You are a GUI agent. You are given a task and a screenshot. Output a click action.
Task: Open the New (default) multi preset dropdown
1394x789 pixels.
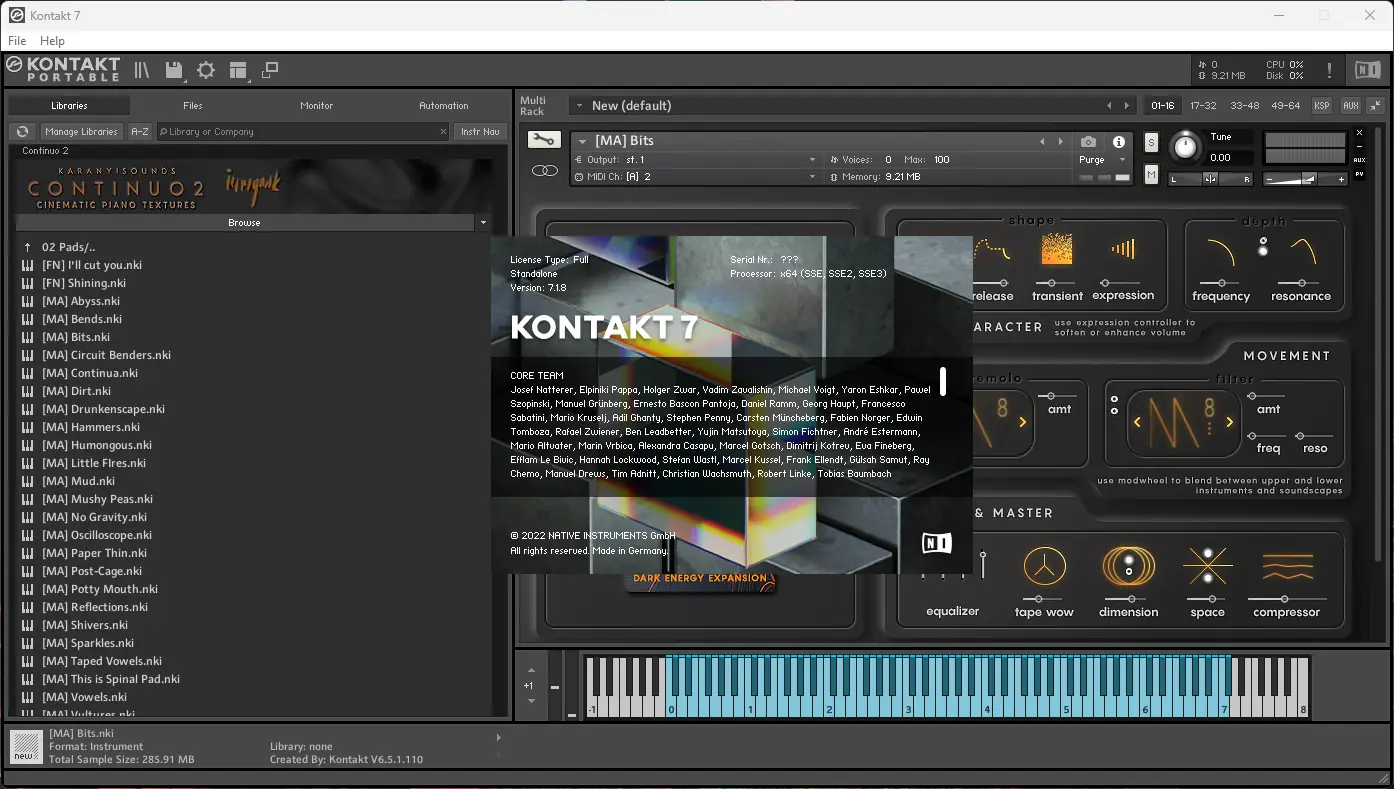coord(578,106)
